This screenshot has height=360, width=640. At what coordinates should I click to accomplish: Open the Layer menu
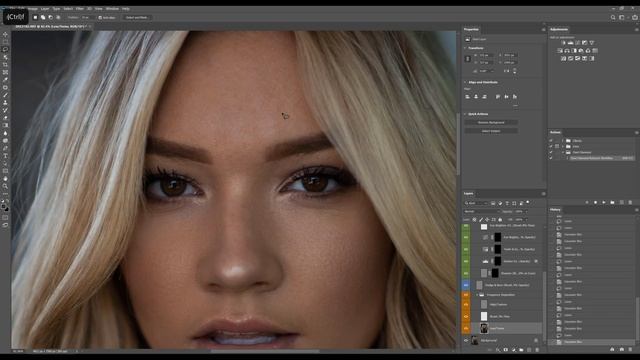click(x=45, y=9)
